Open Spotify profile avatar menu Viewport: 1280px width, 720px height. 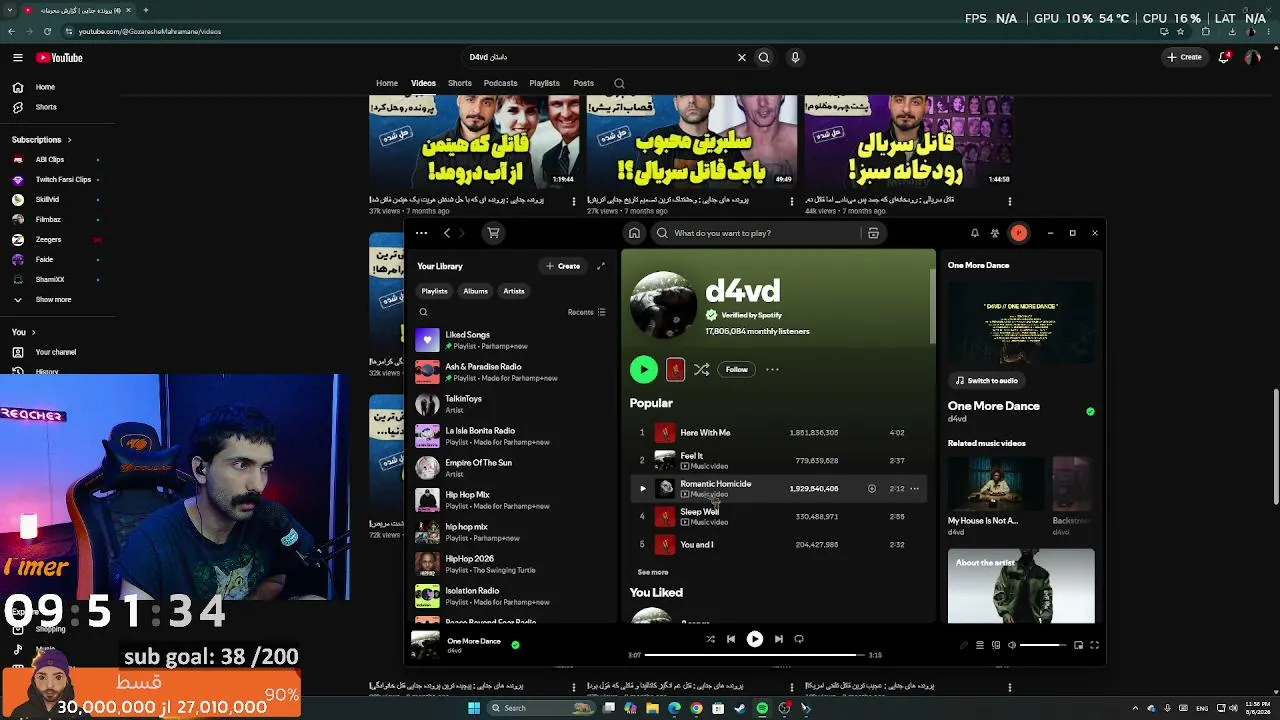pos(1019,233)
